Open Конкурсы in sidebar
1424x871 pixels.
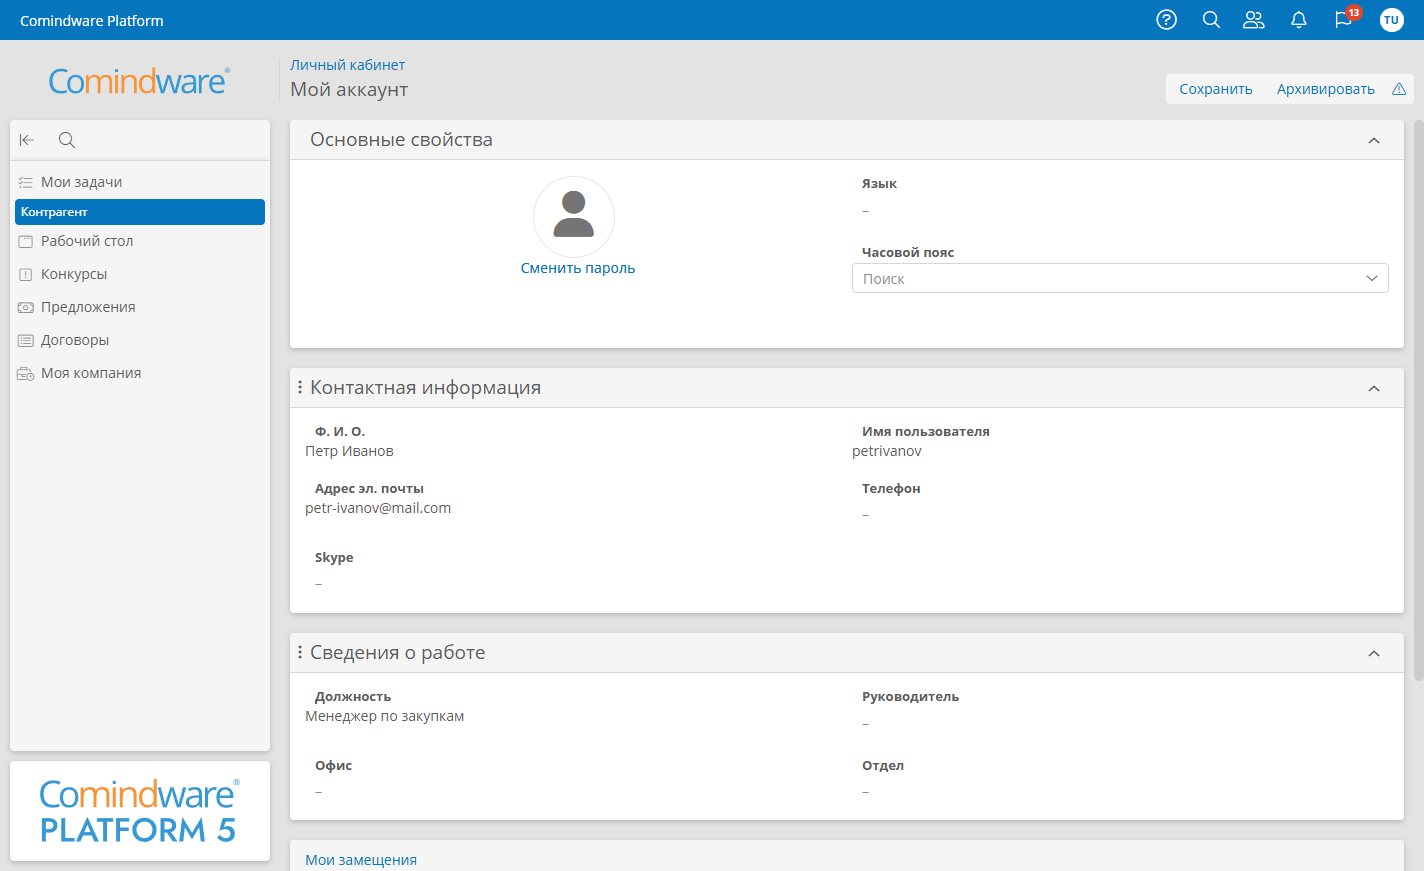[140, 274]
